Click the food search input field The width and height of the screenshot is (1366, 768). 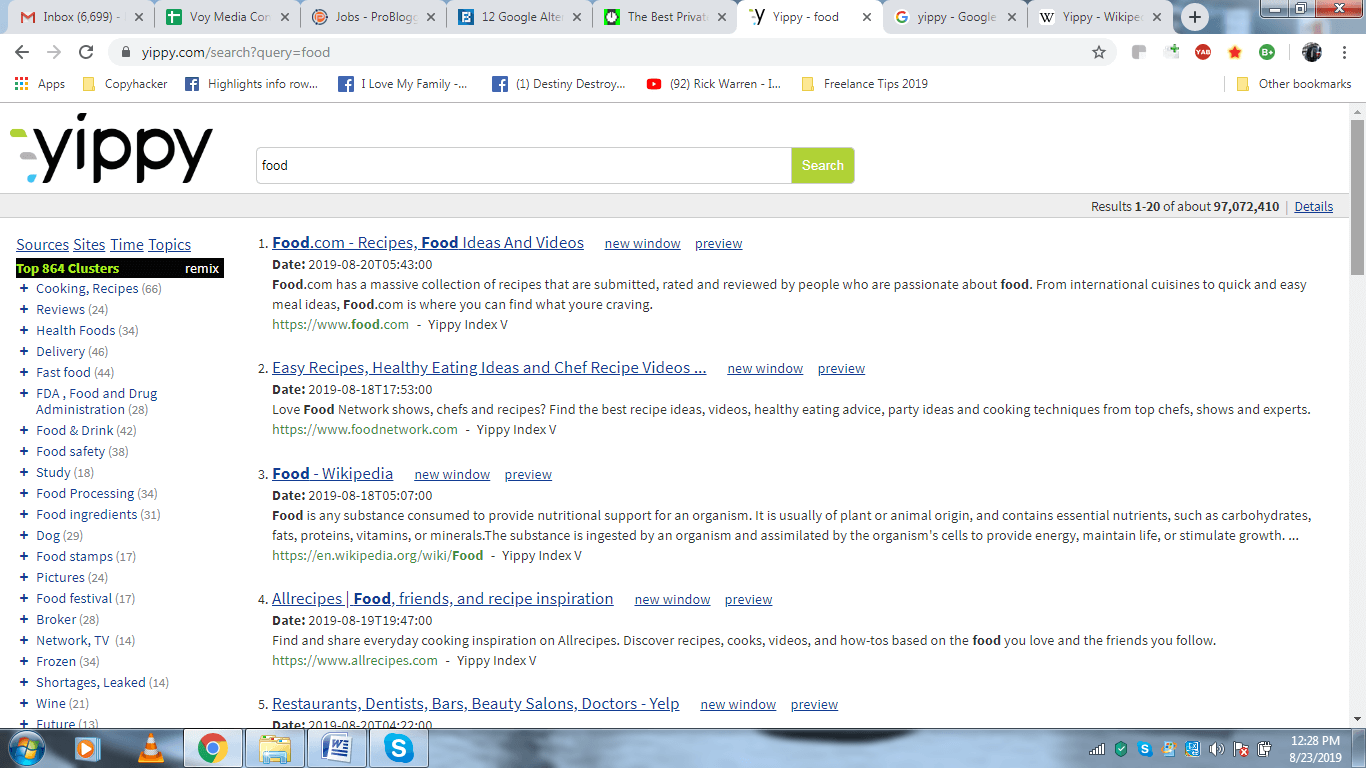pos(523,165)
